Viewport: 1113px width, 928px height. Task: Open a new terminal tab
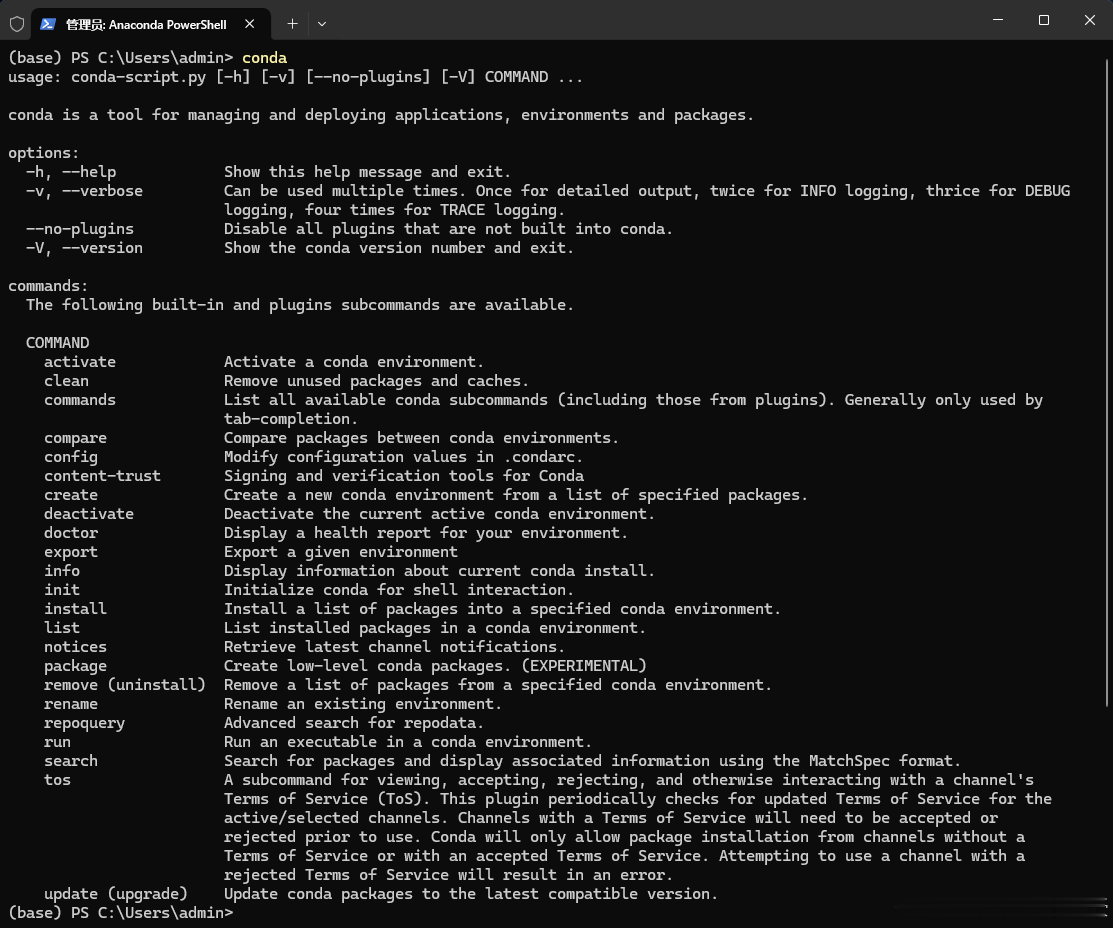tap(292, 24)
